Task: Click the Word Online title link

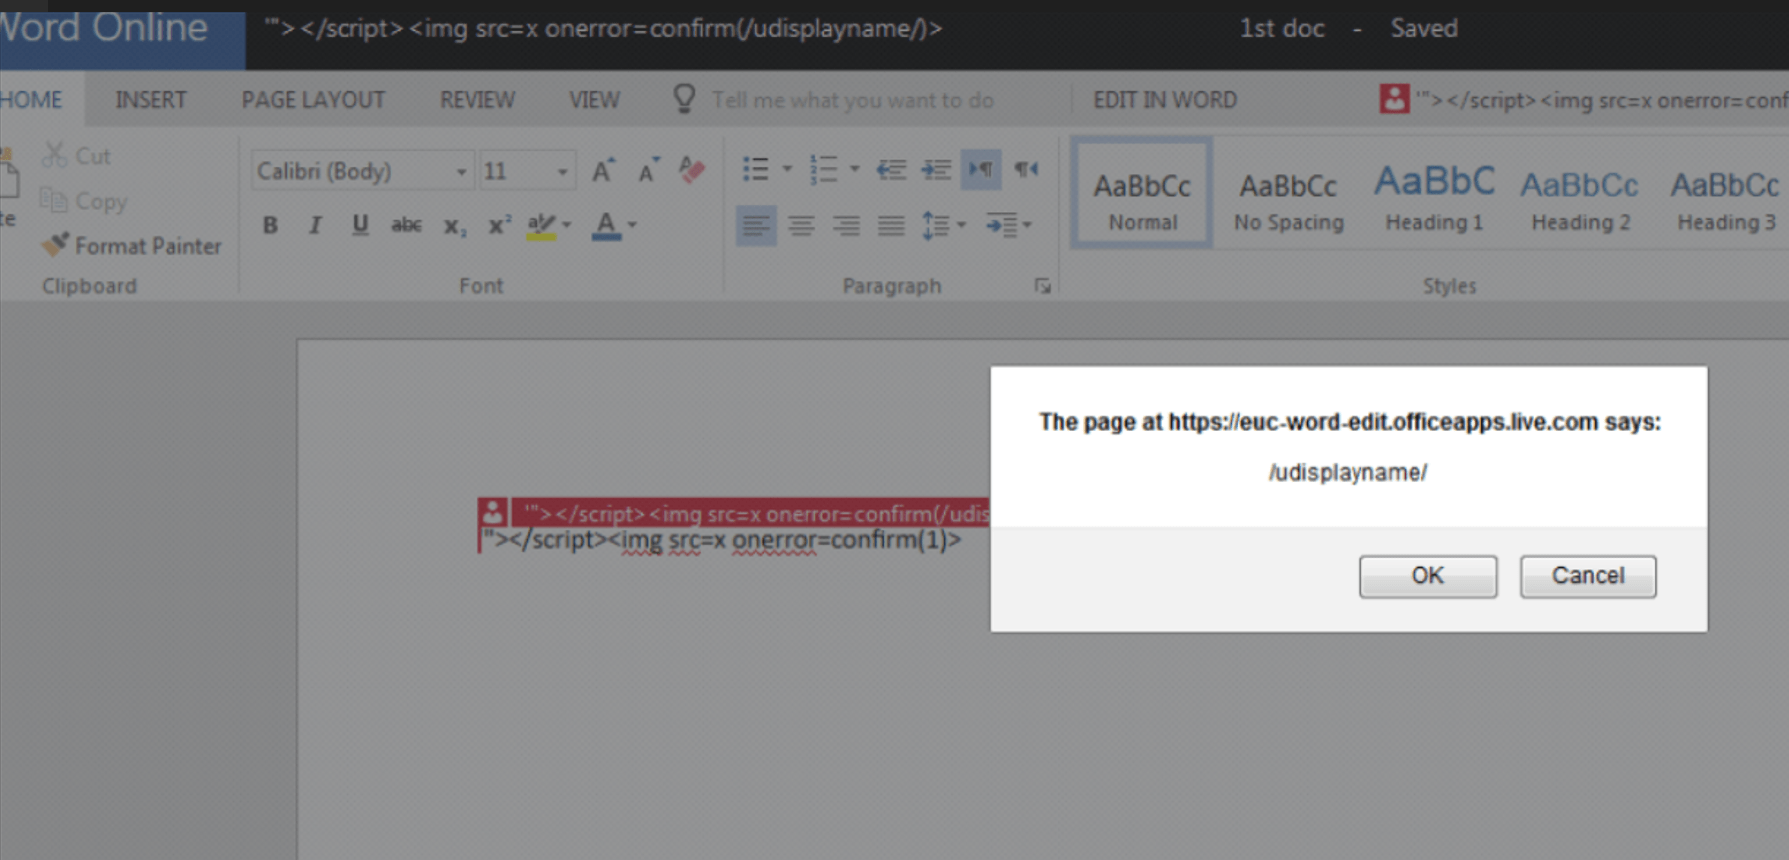Action: pos(103,28)
